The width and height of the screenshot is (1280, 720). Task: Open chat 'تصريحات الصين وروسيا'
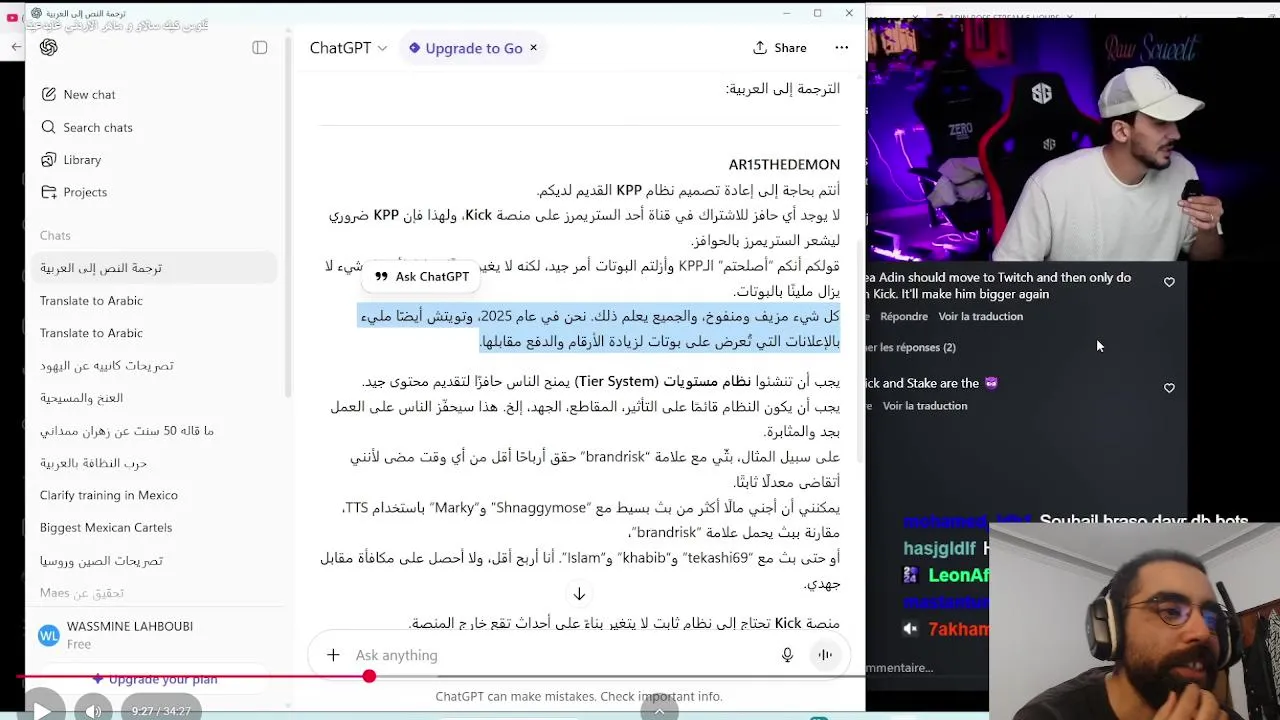(x=101, y=560)
